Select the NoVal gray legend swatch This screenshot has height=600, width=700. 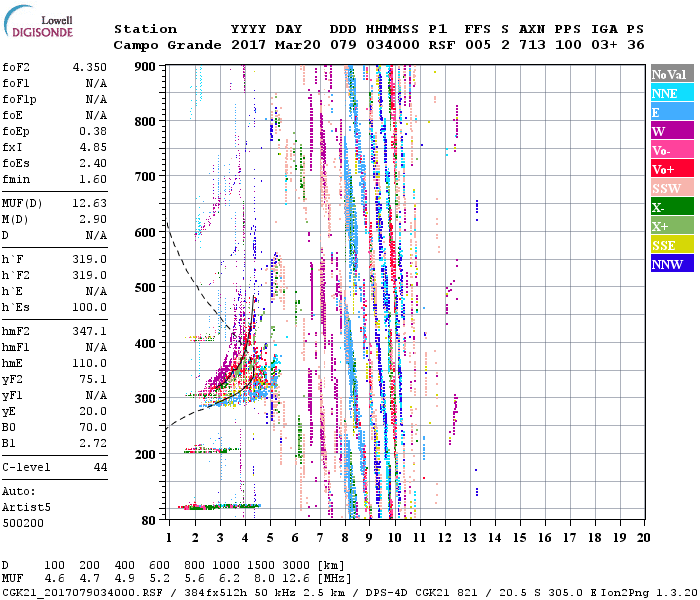pos(672,74)
